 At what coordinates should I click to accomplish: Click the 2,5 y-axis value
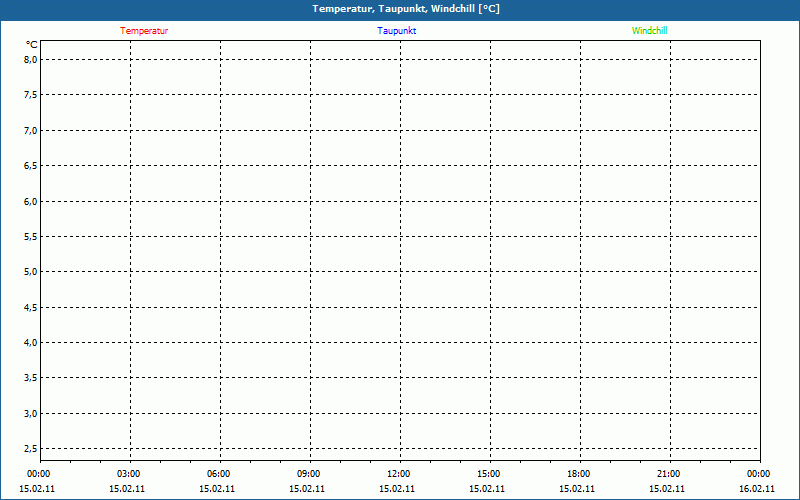[x=31, y=449]
